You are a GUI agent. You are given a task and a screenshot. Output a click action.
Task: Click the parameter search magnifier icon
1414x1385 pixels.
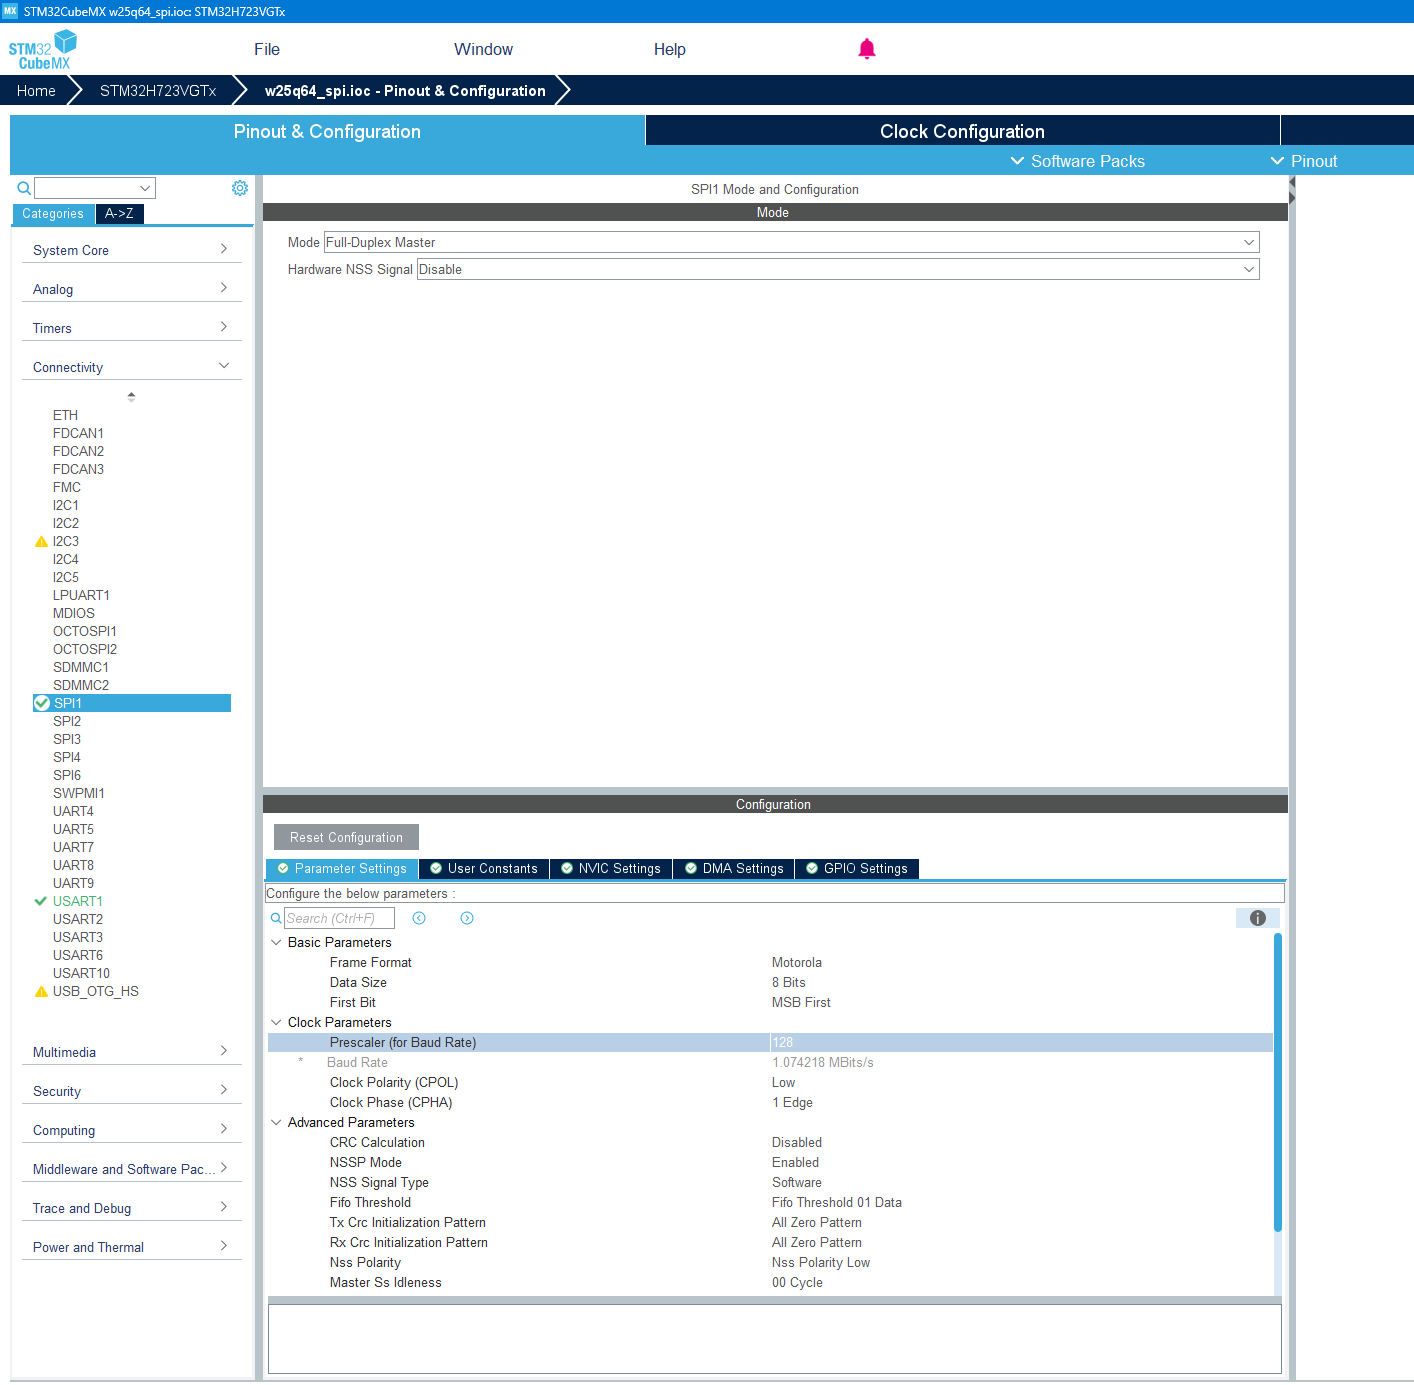(276, 918)
